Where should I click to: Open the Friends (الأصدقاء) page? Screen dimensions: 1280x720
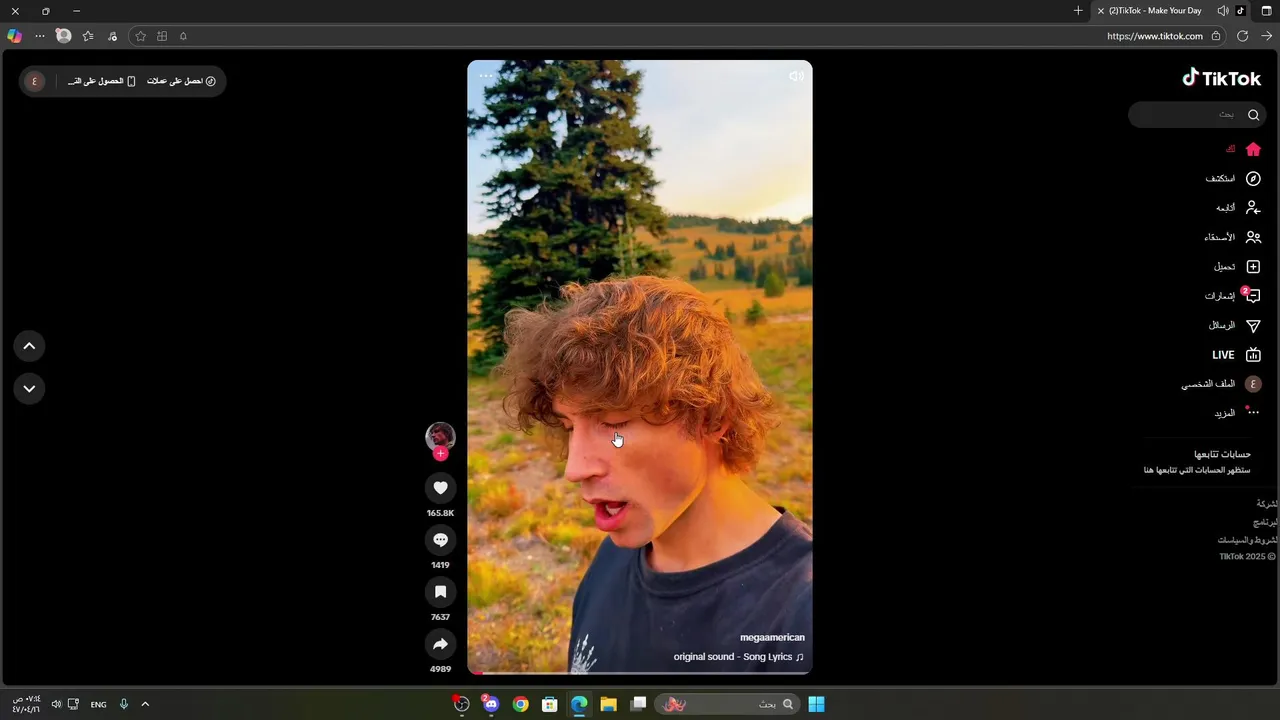(1233, 238)
